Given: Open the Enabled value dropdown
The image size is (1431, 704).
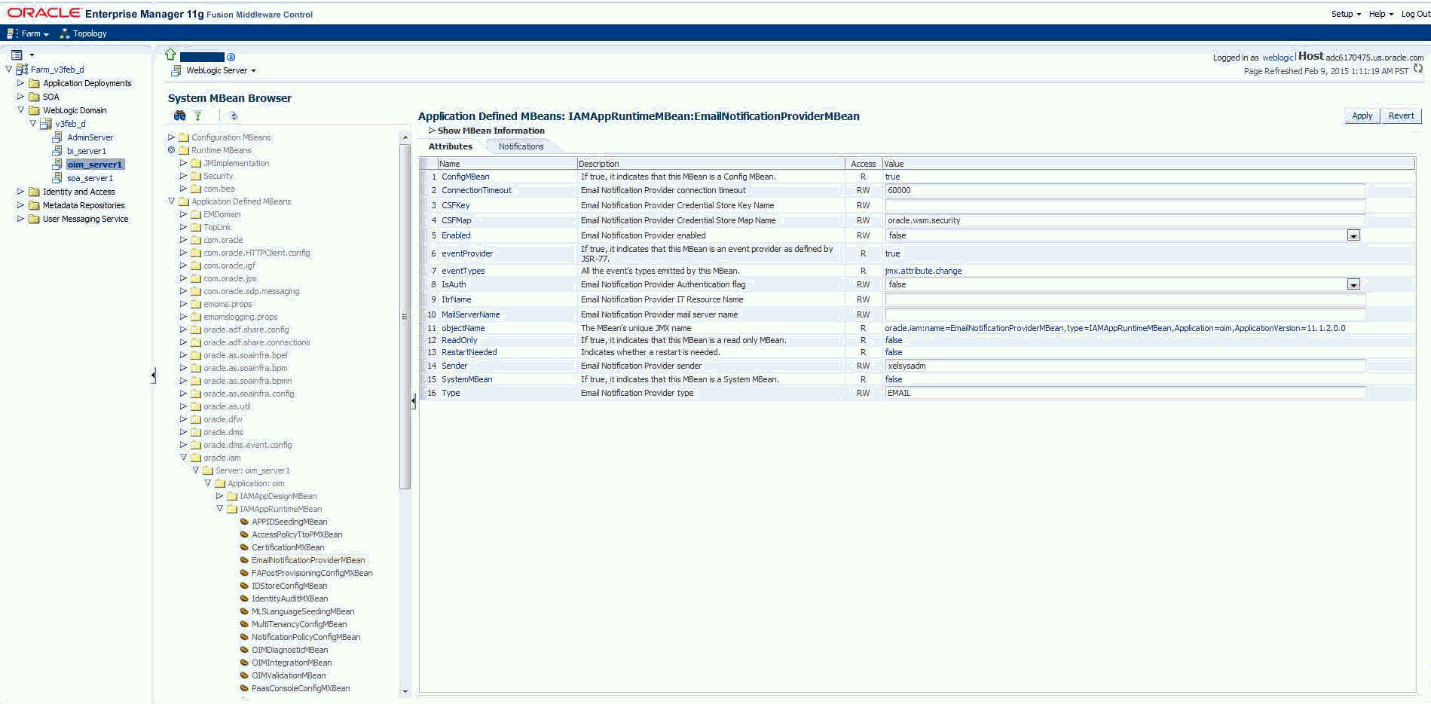Looking at the screenshot, I should (1353, 235).
